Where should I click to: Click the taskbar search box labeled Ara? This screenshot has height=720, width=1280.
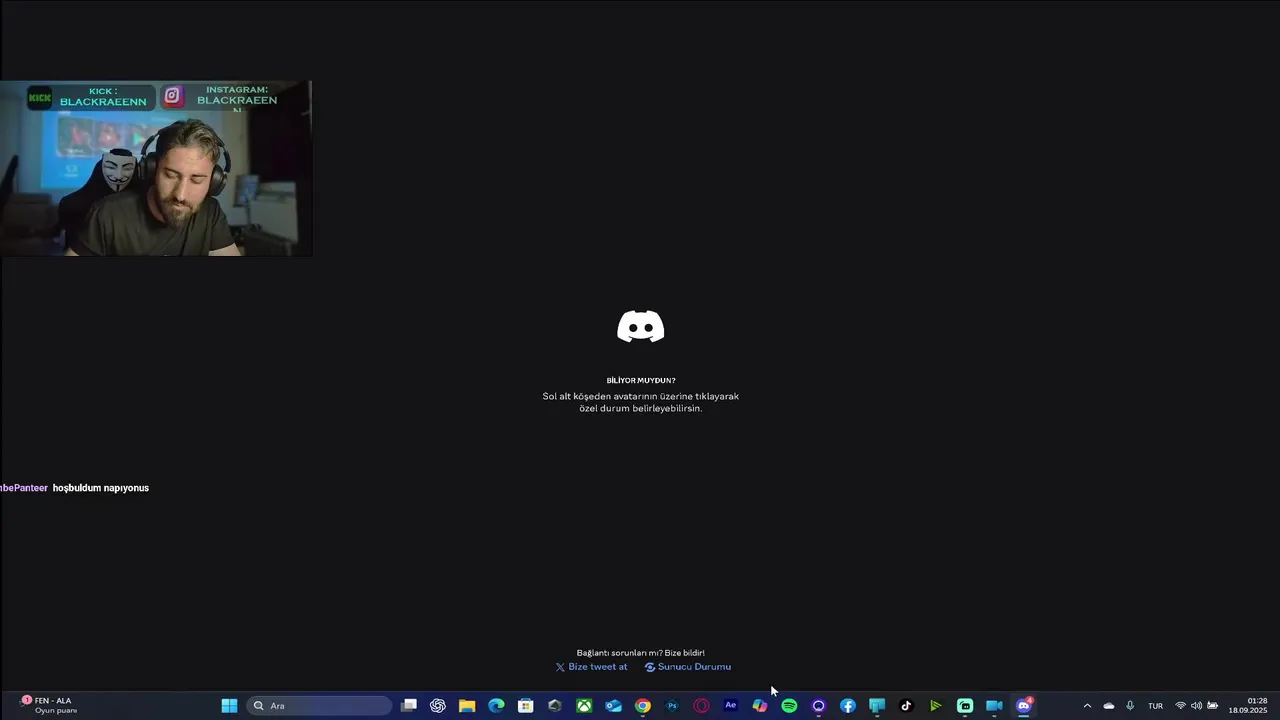point(321,706)
